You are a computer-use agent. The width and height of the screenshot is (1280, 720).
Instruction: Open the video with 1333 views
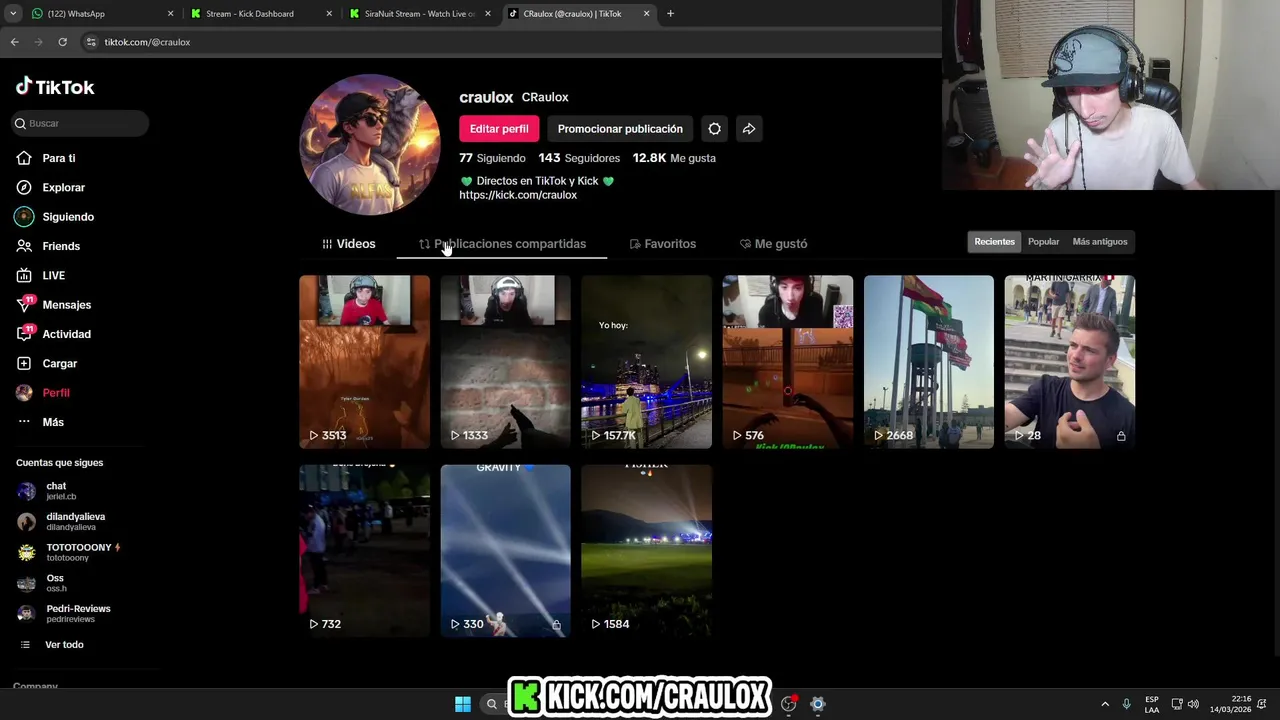pos(505,362)
